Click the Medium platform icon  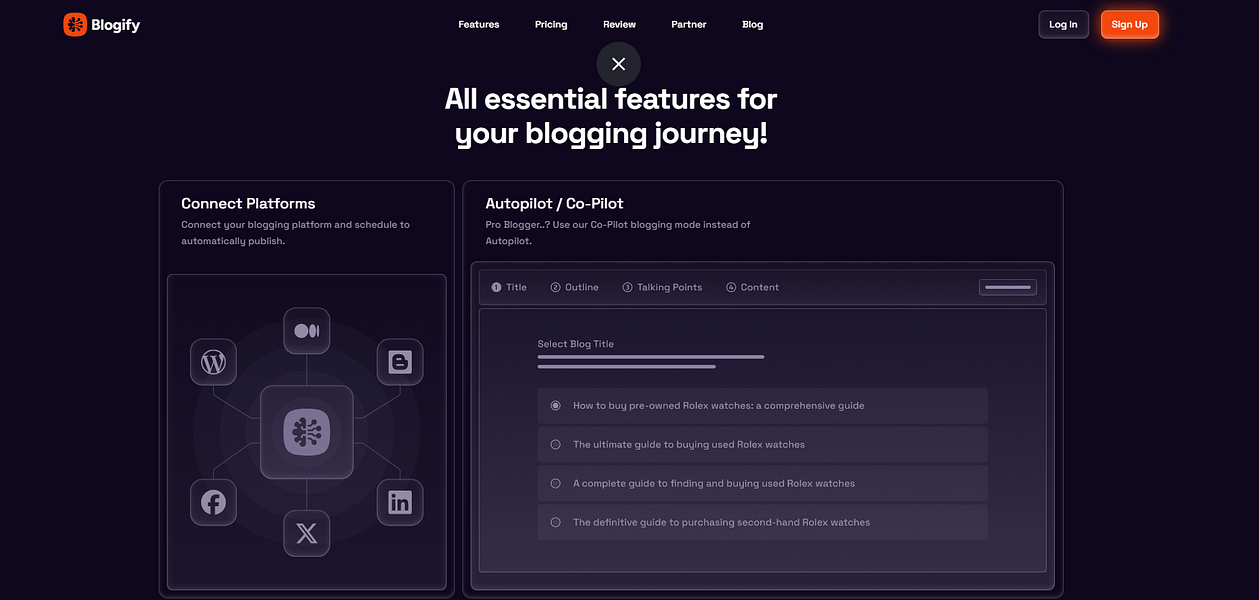click(307, 331)
